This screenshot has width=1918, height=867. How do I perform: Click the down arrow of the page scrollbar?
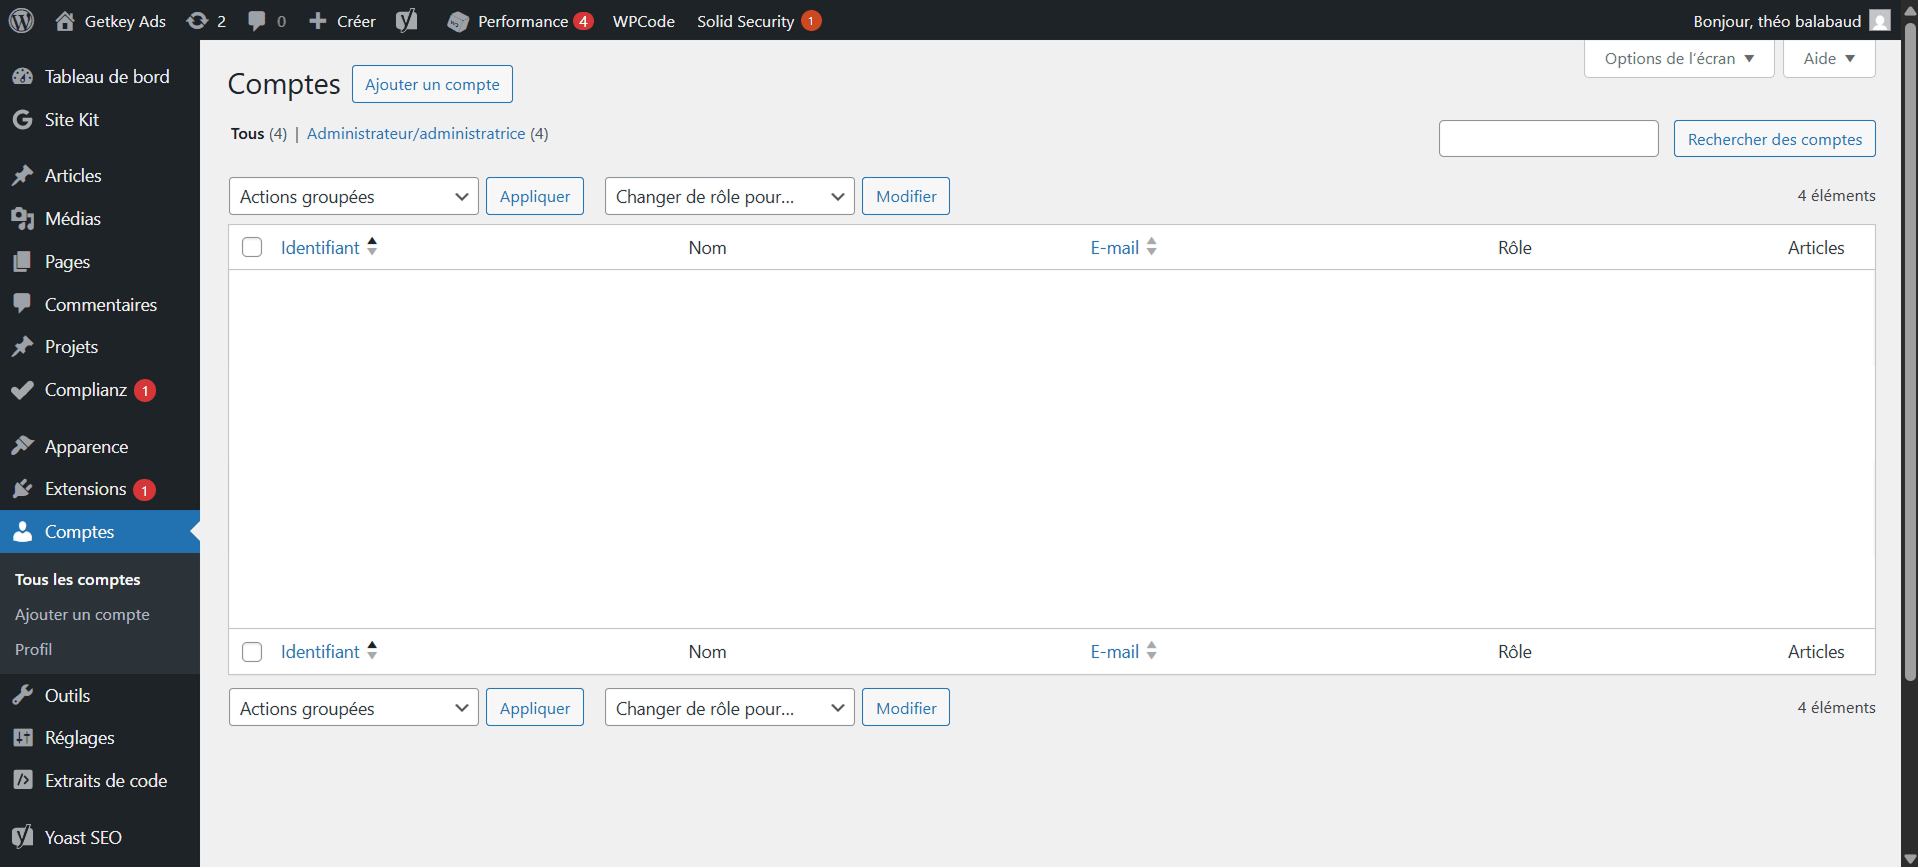[1910, 859]
